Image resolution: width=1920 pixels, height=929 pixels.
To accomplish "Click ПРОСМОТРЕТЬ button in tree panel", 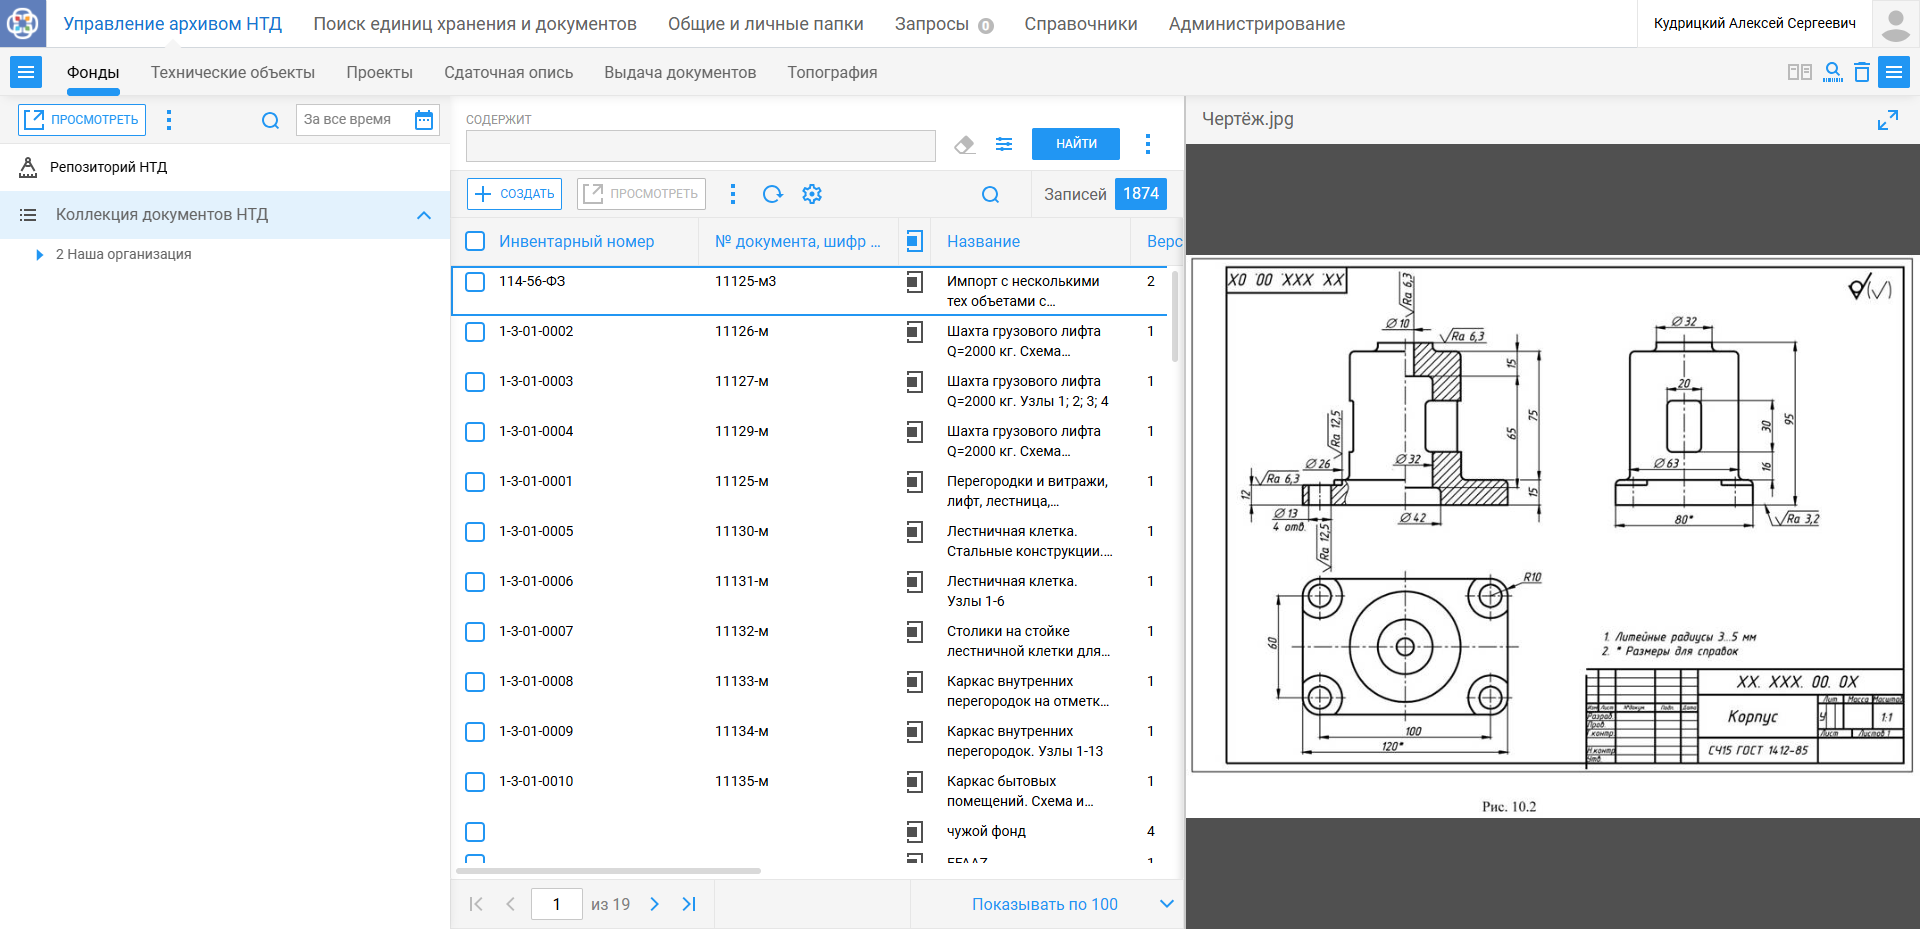I will click(x=82, y=120).
